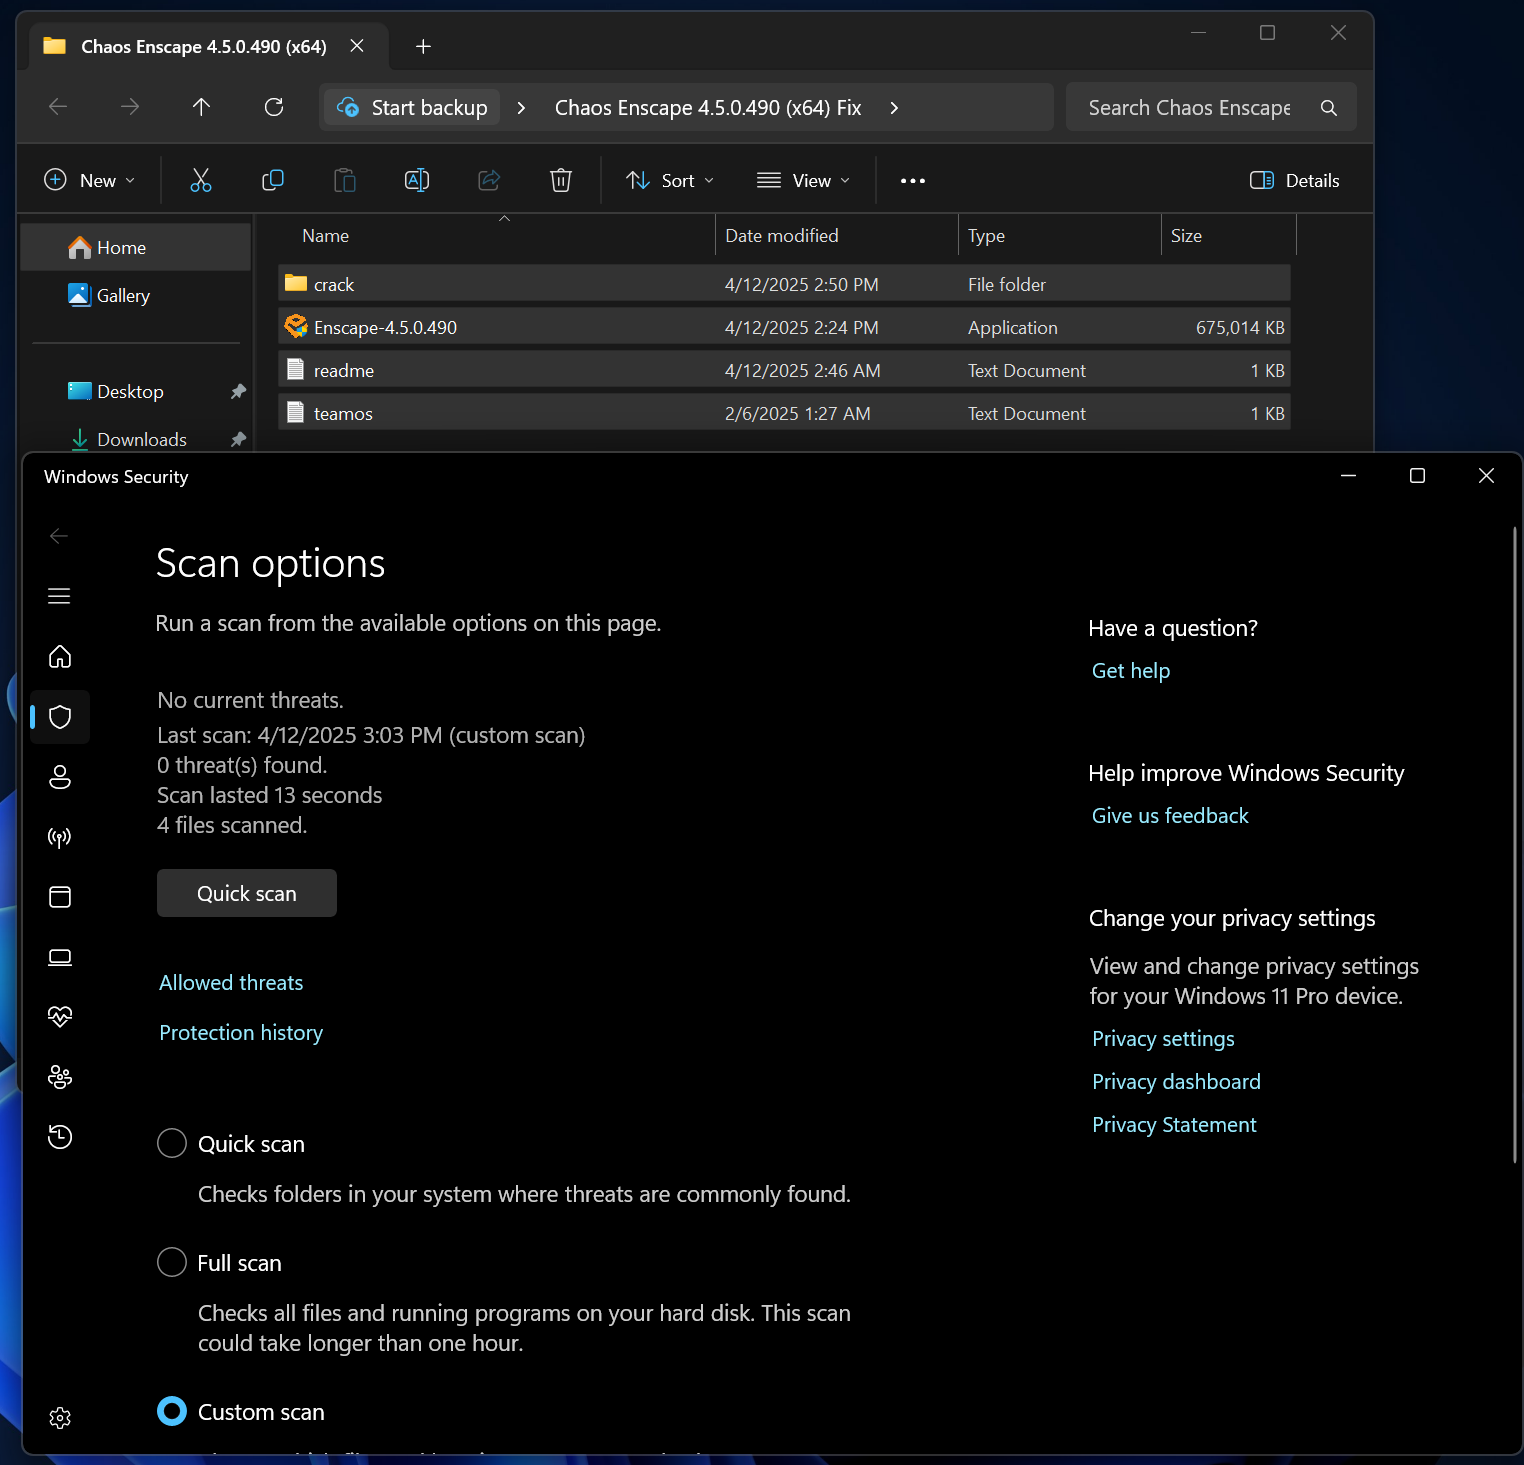
Task: Select the Quick scan radio option
Action: (x=172, y=1143)
